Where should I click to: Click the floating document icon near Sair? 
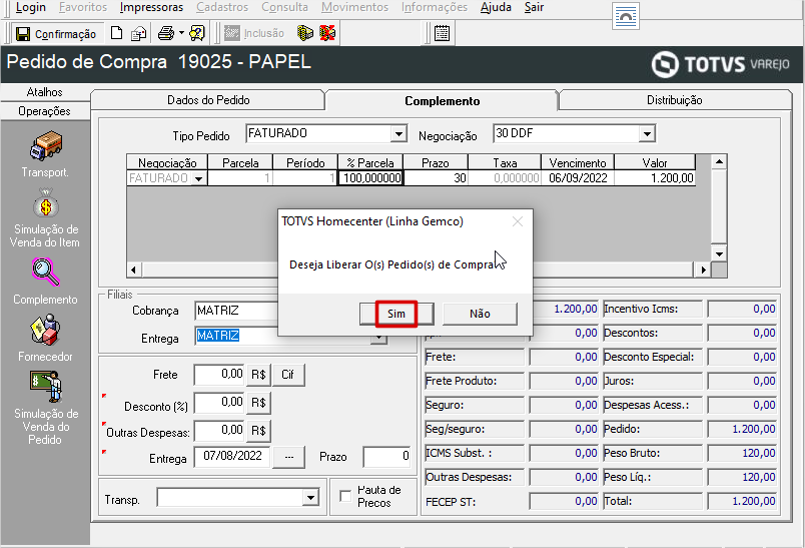pyautogui.click(x=626, y=16)
